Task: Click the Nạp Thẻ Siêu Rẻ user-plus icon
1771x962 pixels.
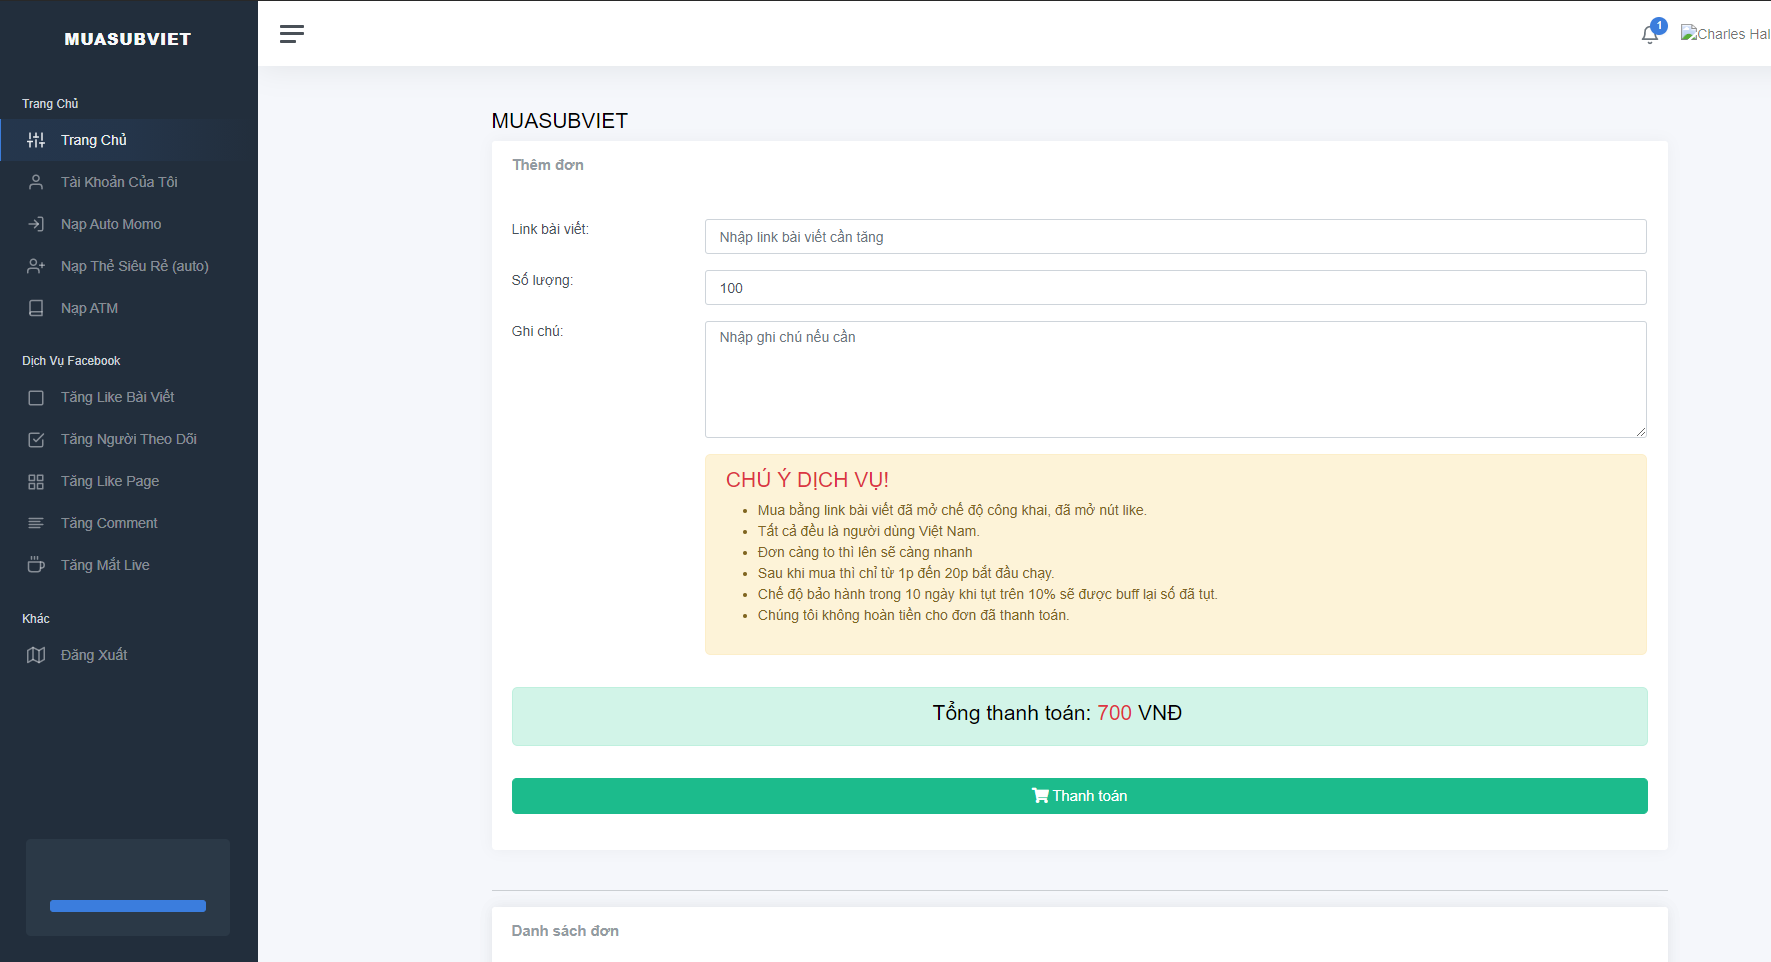Action: (x=36, y=266)
